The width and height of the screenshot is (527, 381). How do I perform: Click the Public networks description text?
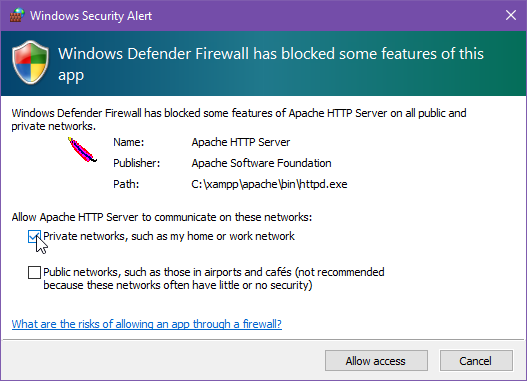(x=214, y=279)
